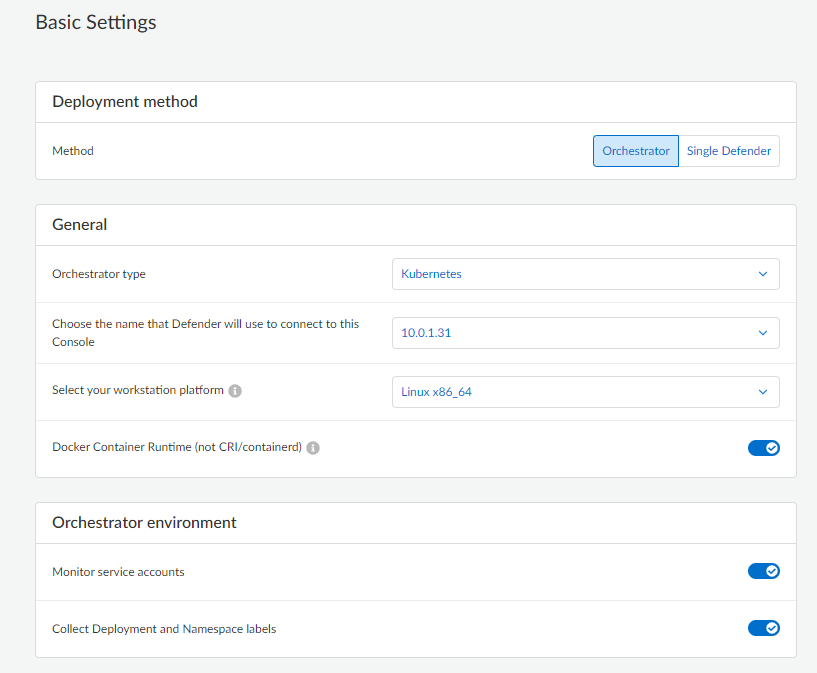Switch to Single Defender deployment method
This screenshot has width=817, height=673.
coord(728,151)
